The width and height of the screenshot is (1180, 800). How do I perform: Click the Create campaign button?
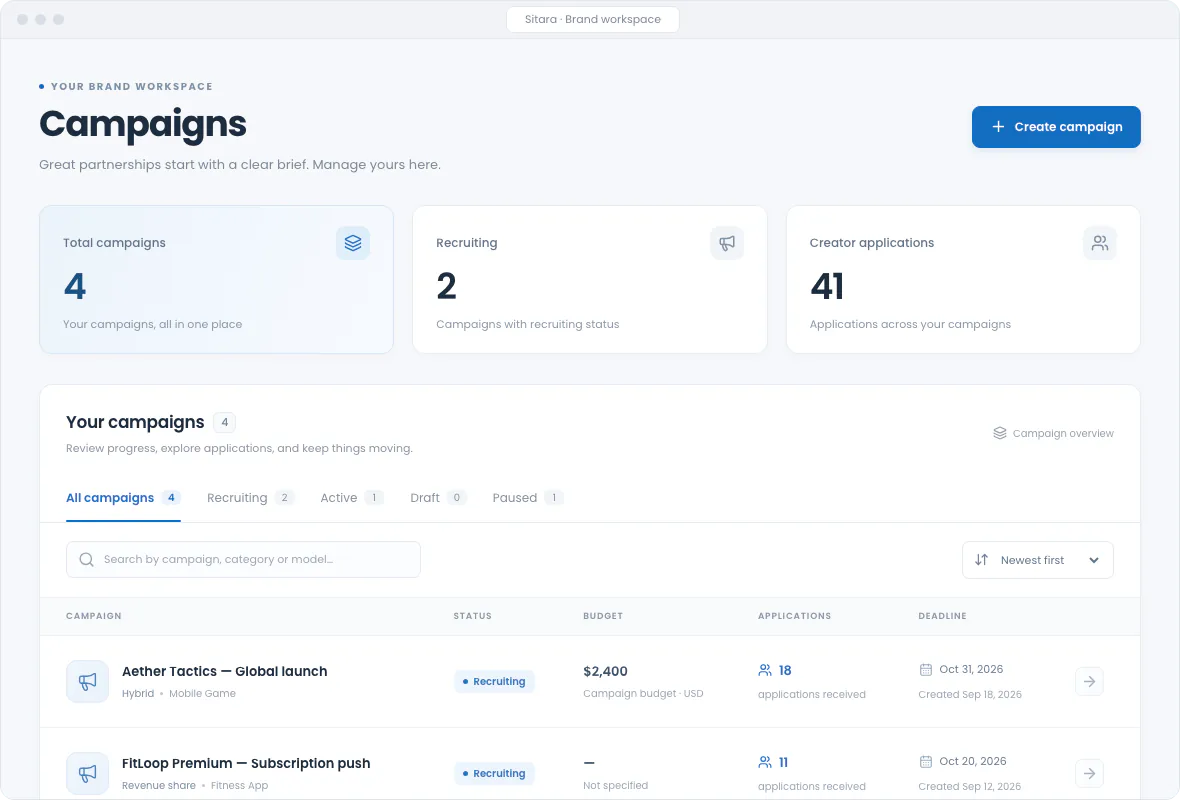click(x=1056, y=126)
